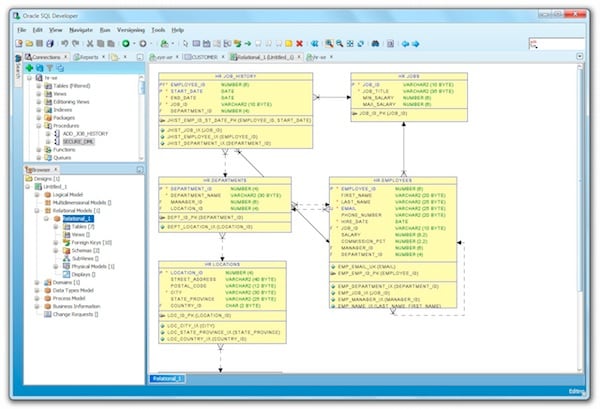600x409 pixels.
Task: Switch to the CUSTOMER editor tab
Action: click(204, 57)
